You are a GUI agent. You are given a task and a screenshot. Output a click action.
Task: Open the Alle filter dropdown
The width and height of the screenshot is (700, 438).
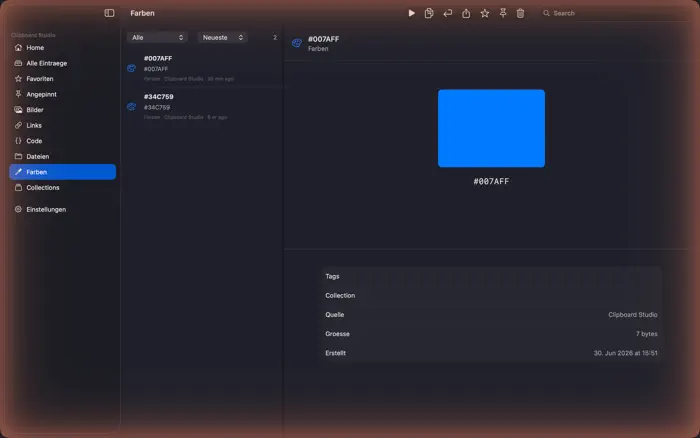pyautogui.click(x=157, y=38)
